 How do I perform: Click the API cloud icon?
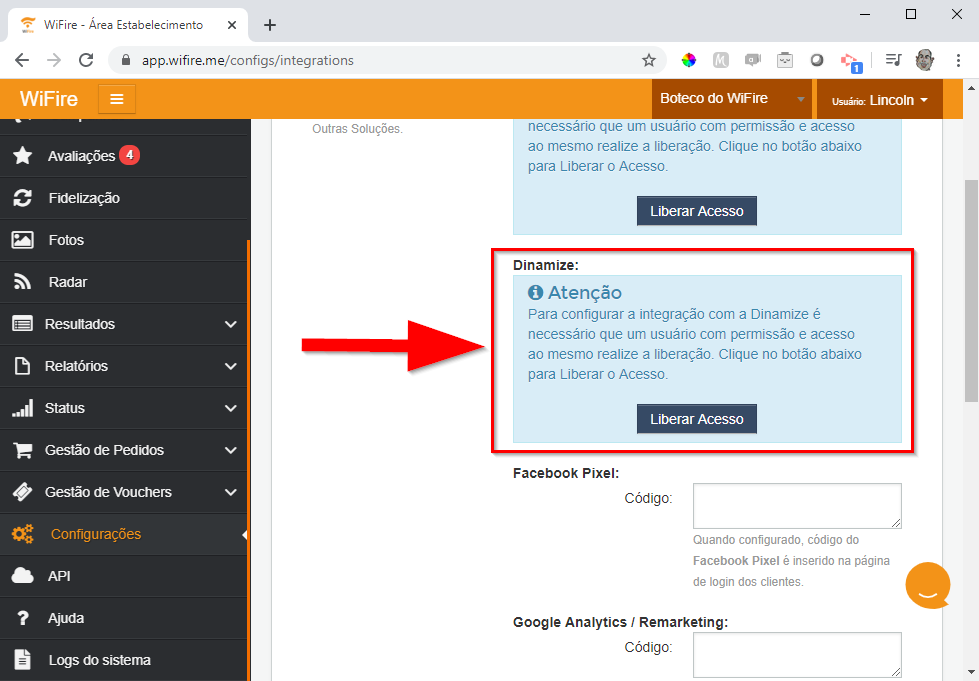[22, 576]
